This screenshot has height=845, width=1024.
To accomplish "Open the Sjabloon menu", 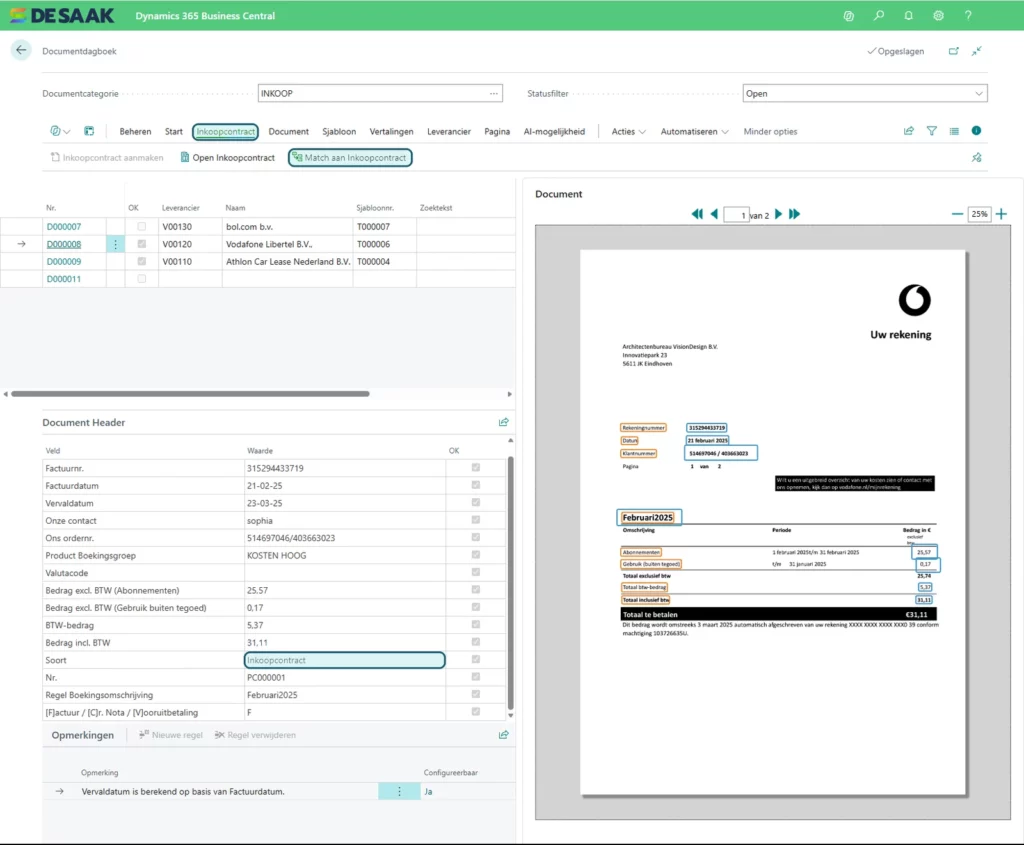I will 339,131.
